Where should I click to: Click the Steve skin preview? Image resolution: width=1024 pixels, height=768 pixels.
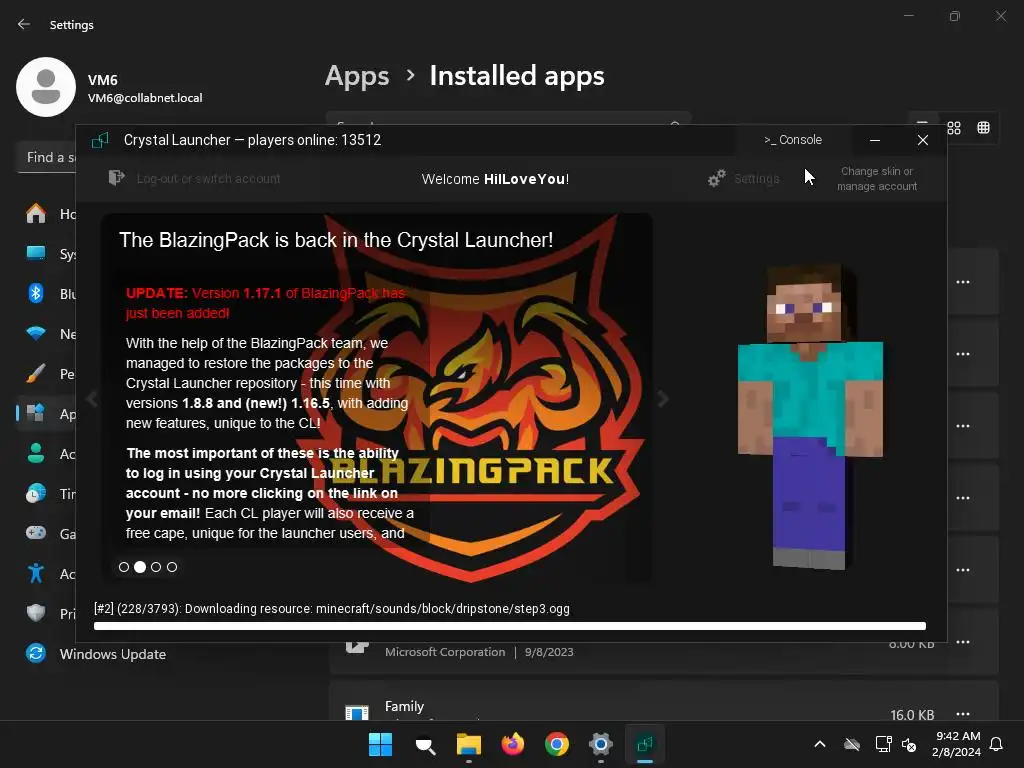810,417
